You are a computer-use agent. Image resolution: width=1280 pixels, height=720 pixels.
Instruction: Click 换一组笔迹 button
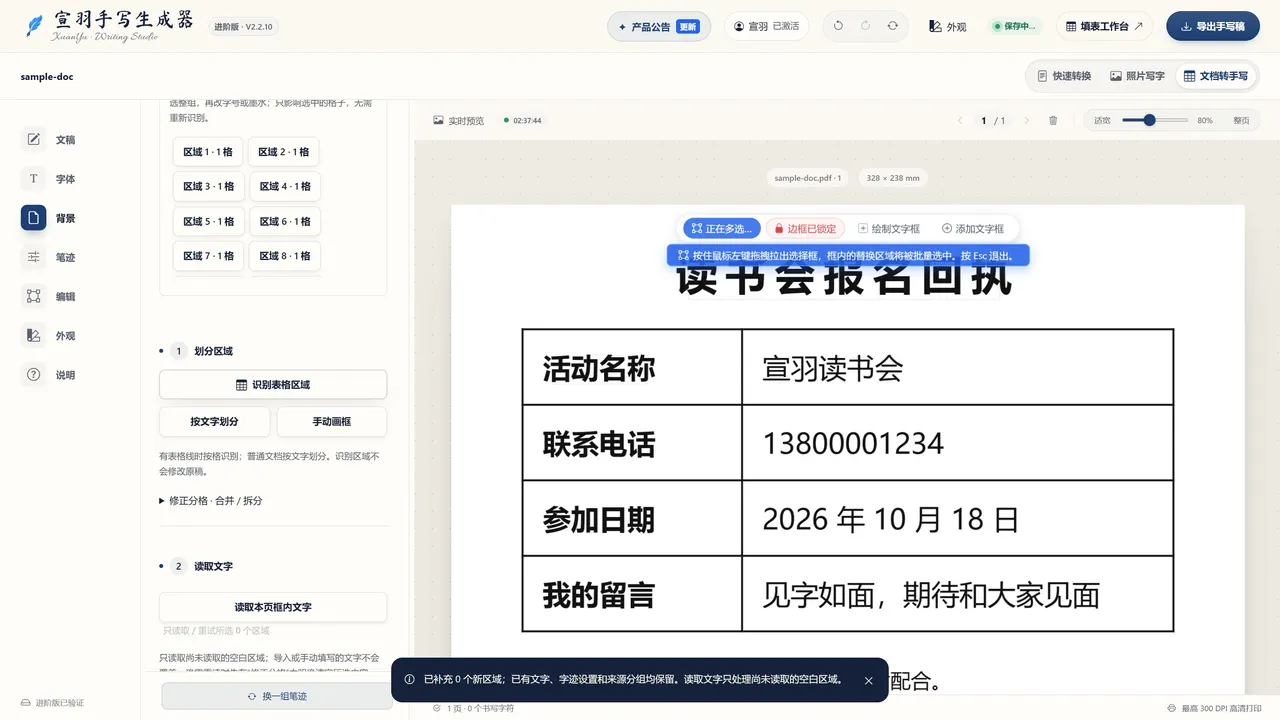coord(277,696)
